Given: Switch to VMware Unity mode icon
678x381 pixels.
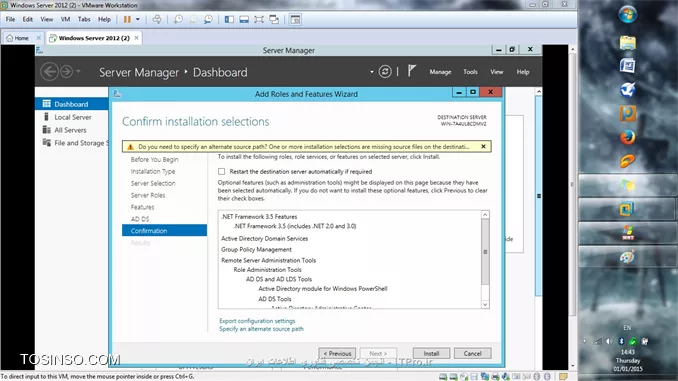Looking at the screenshot, I should point(274,19).
